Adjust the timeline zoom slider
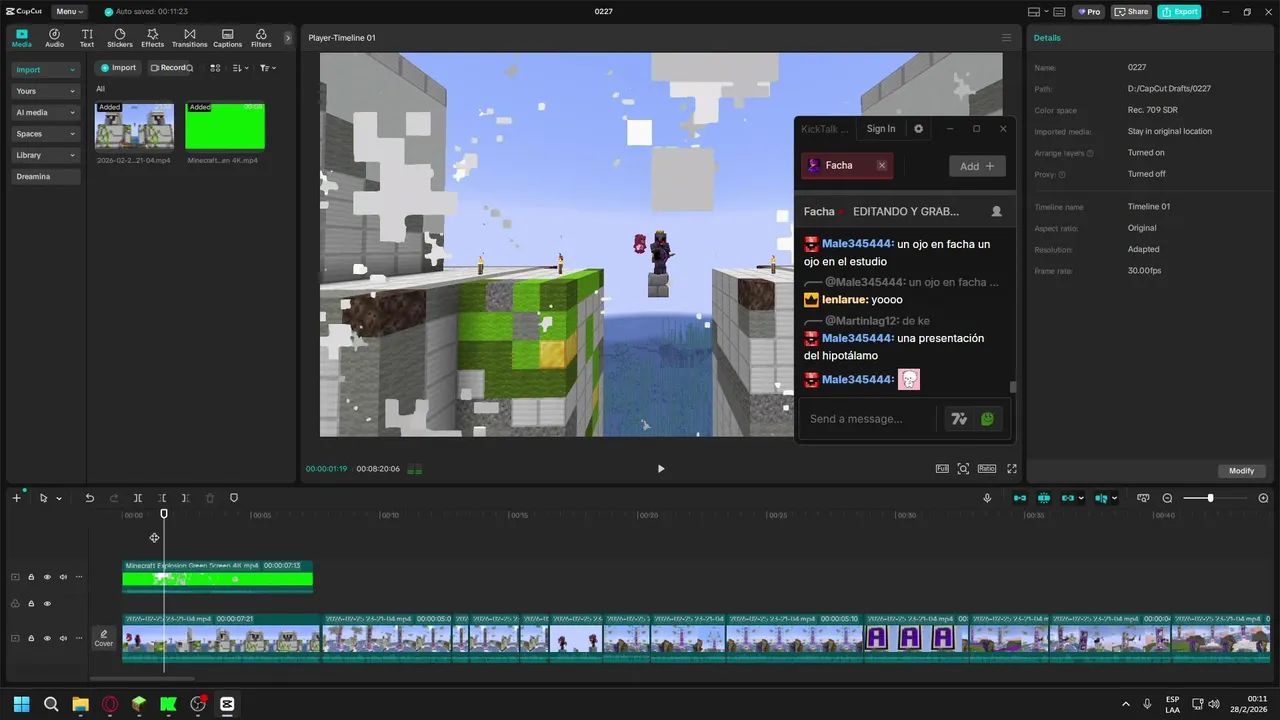This screenshot has width=1280, height=720. click(1211, 498)
